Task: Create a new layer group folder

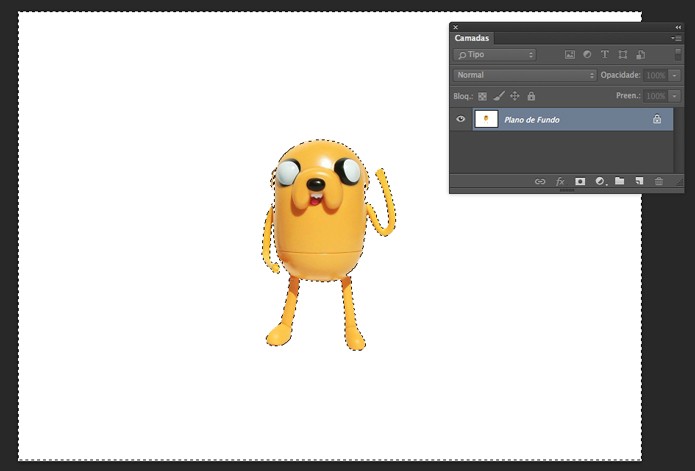Action: pyautogui.click(x=620, y=181)
